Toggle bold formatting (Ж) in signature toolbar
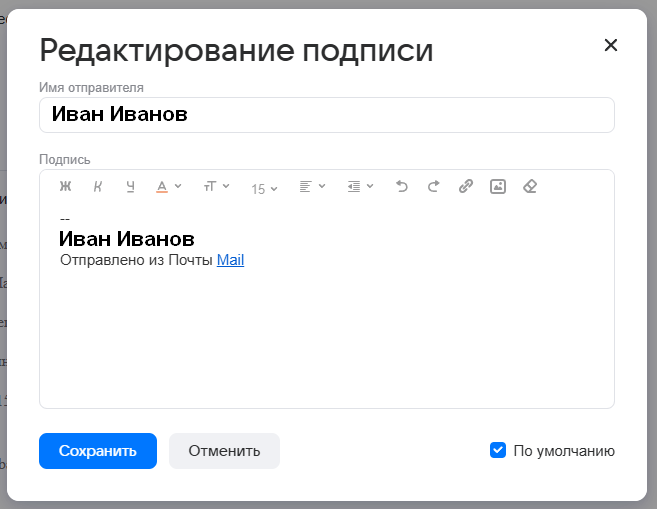Viewport: 657px width, 509px height. click(66, 186)
